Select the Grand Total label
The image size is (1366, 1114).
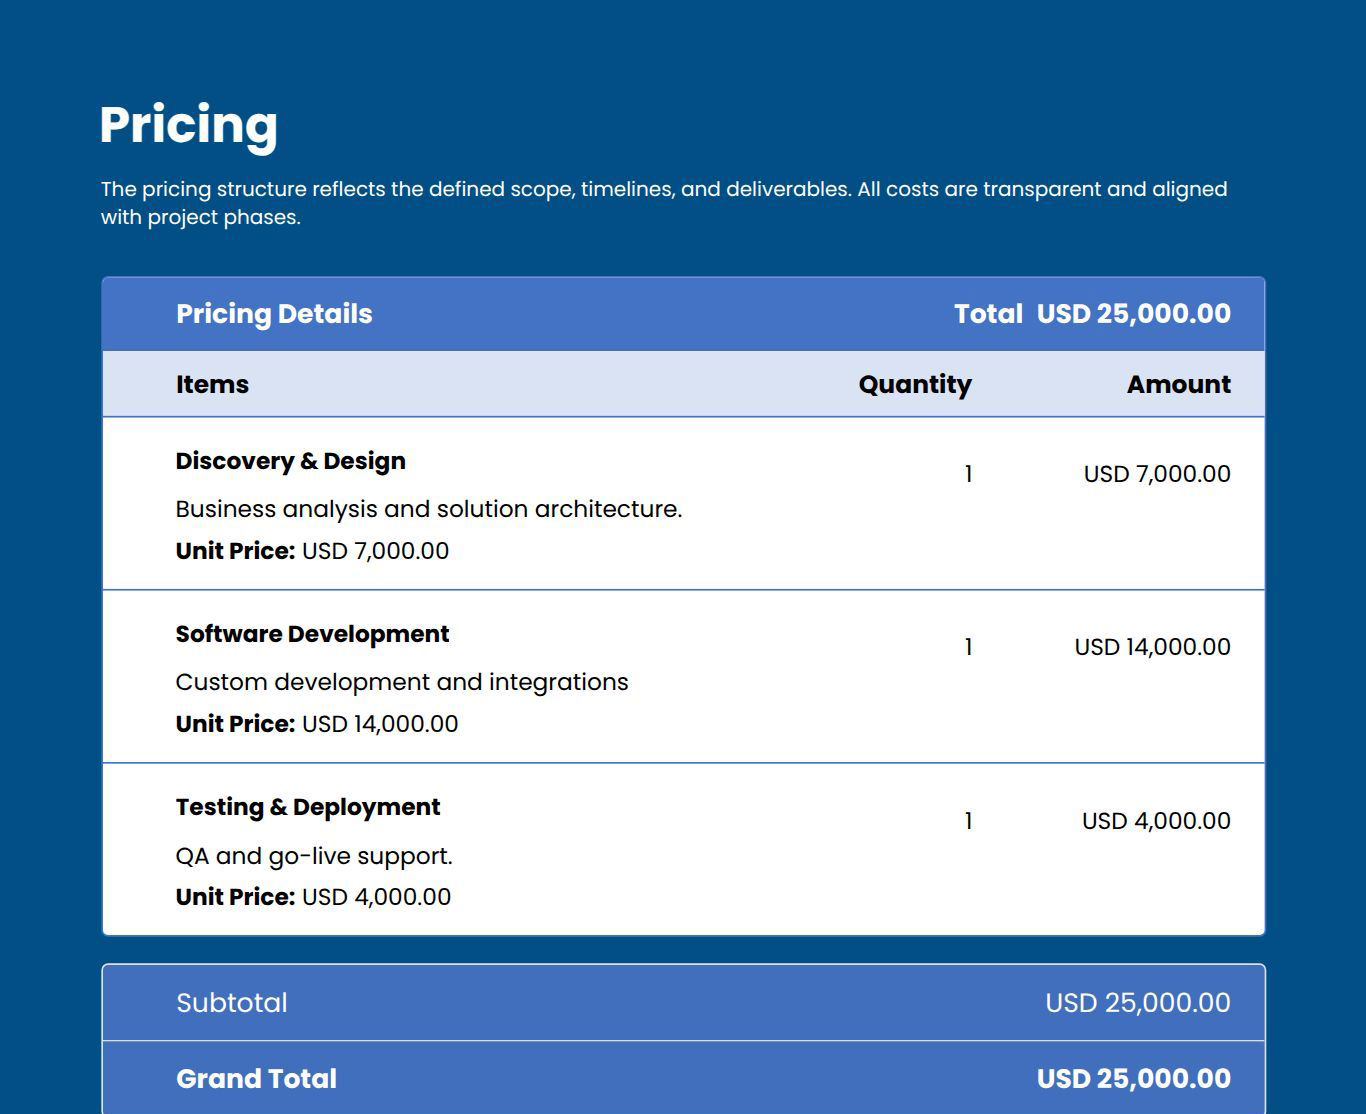click(256, 1078)
